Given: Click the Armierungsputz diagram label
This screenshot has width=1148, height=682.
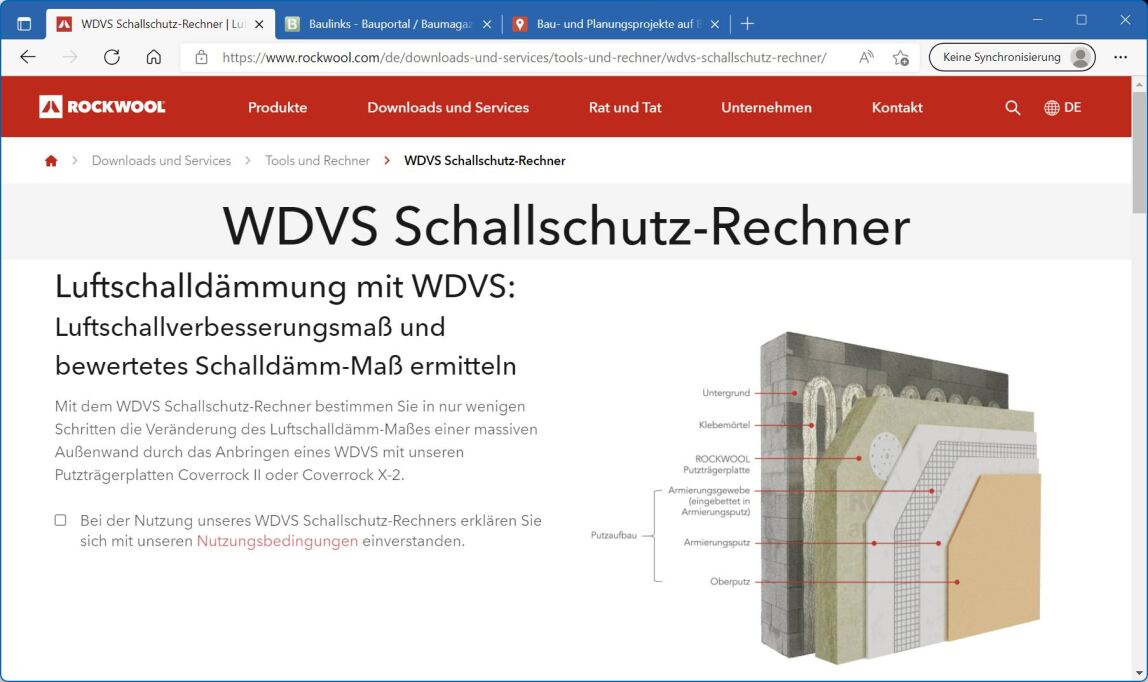Looking at the screenshot, I should (717, 543).
